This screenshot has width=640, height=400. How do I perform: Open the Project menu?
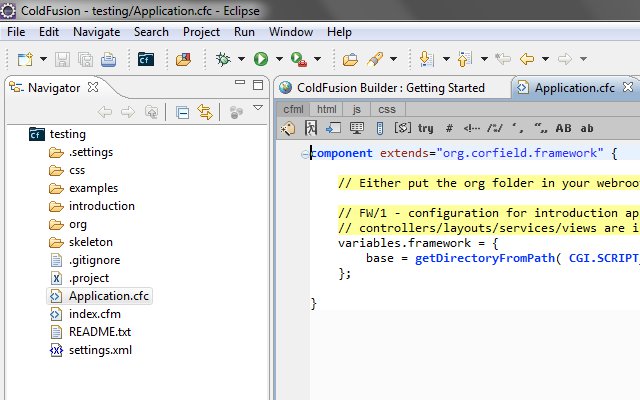[201, 32]
